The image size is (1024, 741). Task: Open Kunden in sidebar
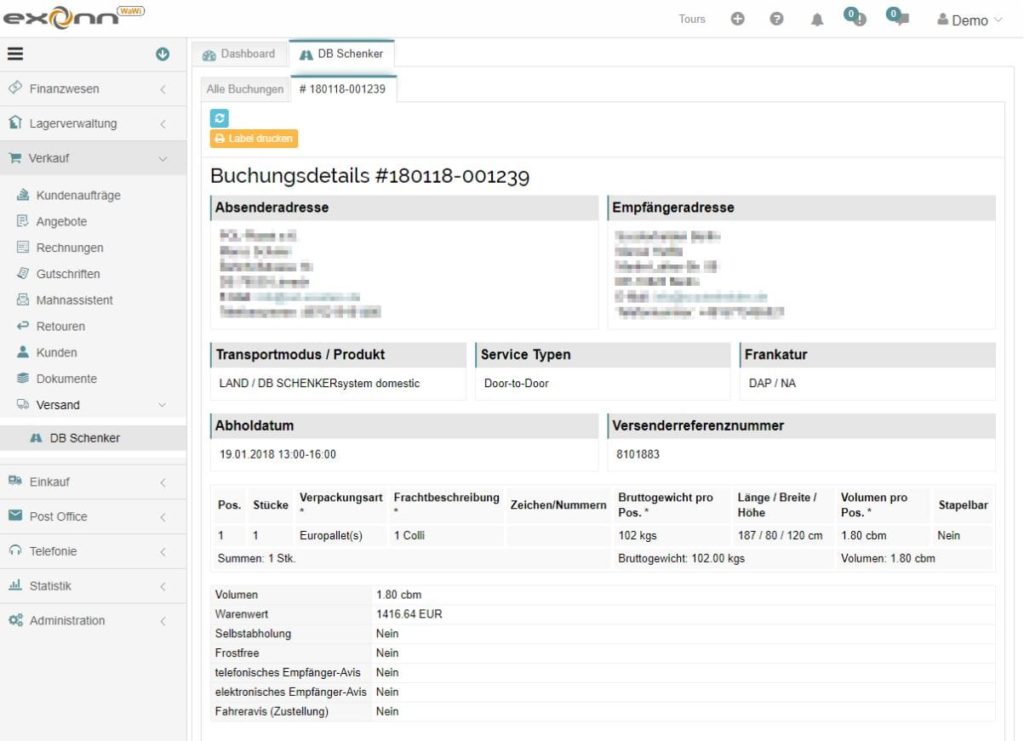pyautogui.click(x=56, y=353)
